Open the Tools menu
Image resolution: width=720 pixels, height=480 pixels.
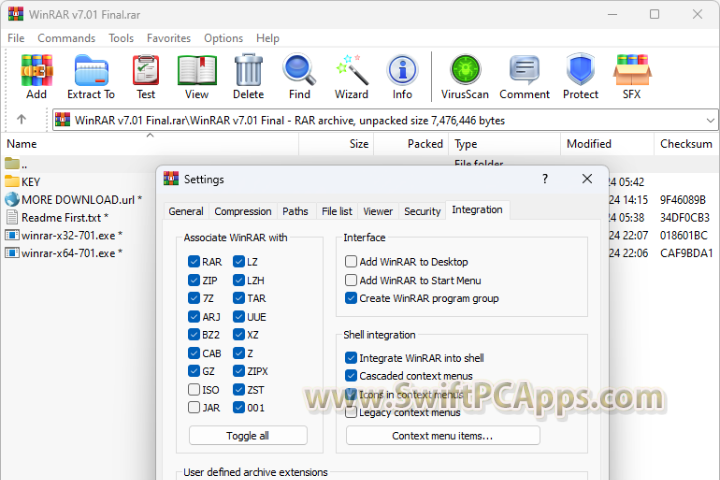(121, 38)
